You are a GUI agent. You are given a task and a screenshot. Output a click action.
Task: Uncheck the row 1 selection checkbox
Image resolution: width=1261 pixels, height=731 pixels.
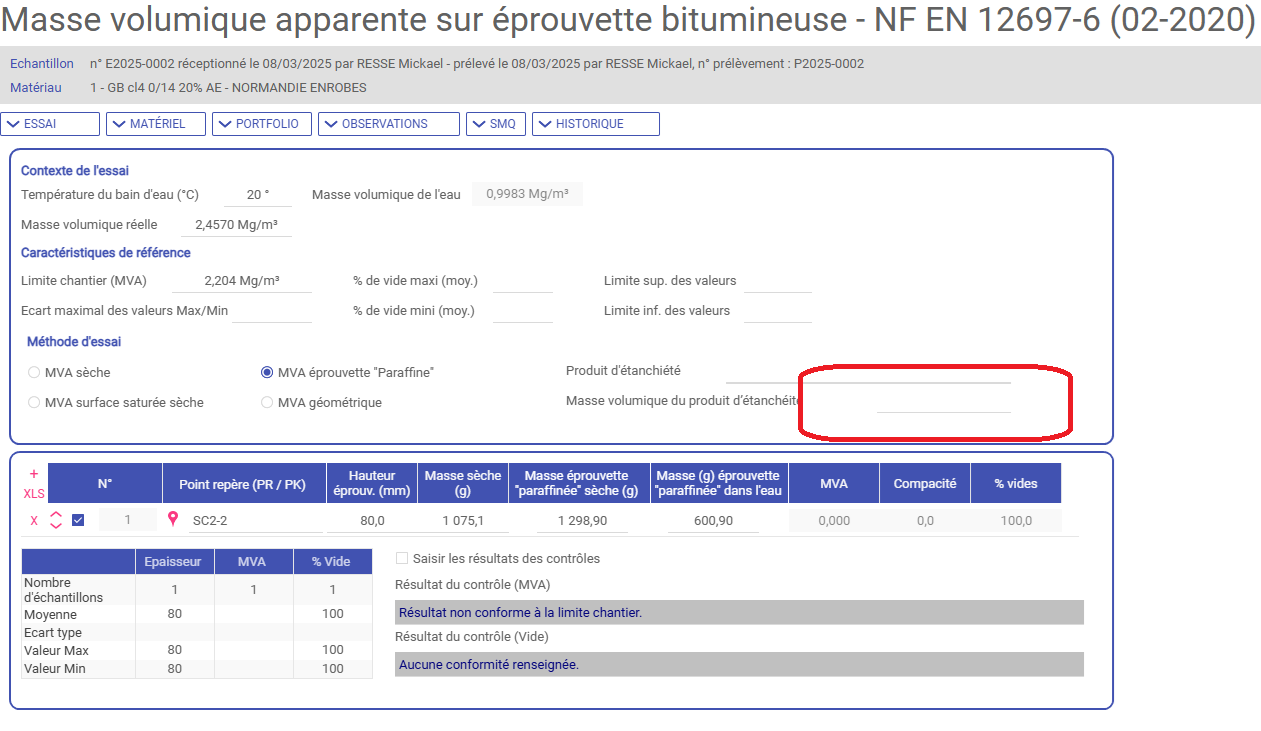(x=78, y=520)
